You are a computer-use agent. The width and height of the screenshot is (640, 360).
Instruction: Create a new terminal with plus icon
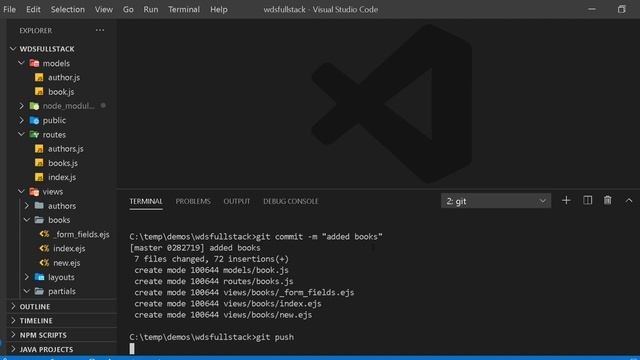[566, 200]
